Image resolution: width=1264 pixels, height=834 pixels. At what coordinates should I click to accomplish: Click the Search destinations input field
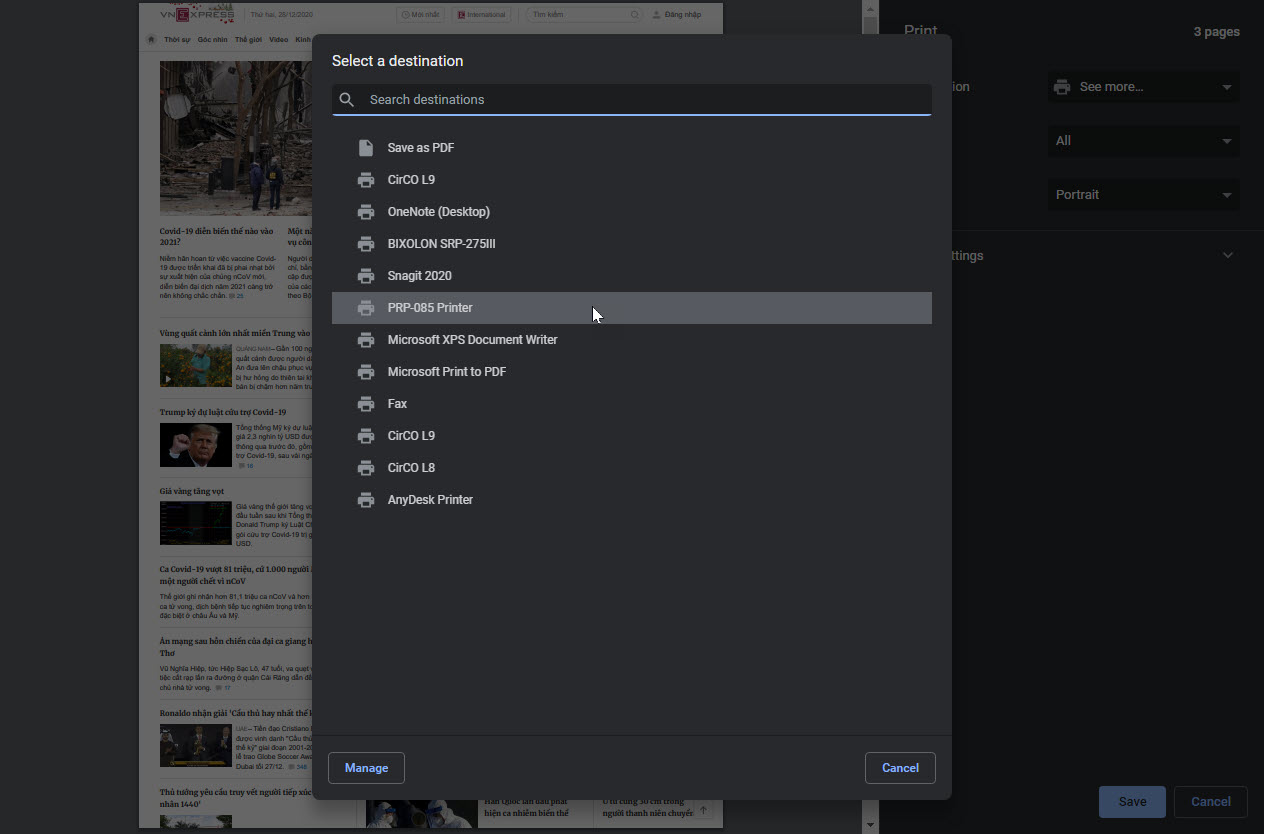[x=632, y=100]
